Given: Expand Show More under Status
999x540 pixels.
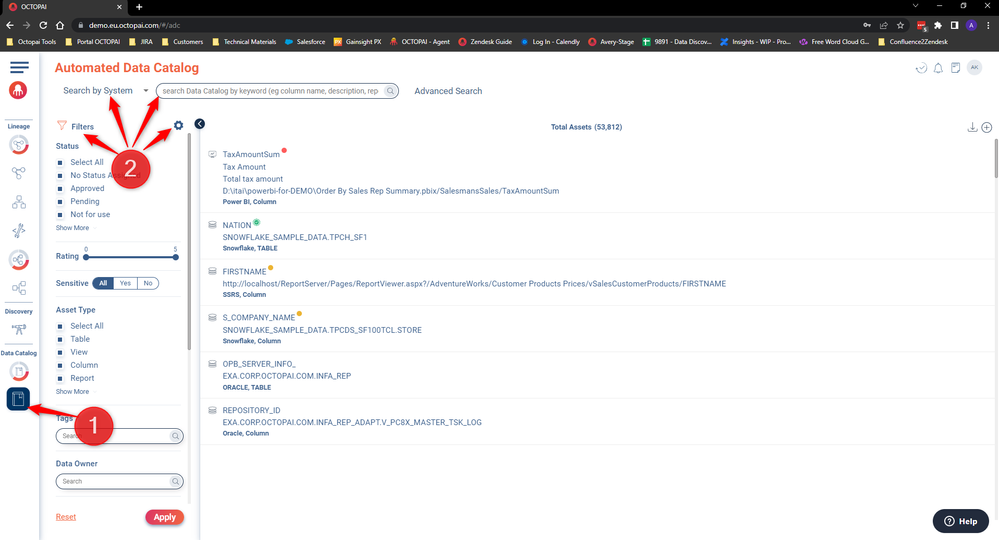Looking at the screenshot, I should point(72,228).
